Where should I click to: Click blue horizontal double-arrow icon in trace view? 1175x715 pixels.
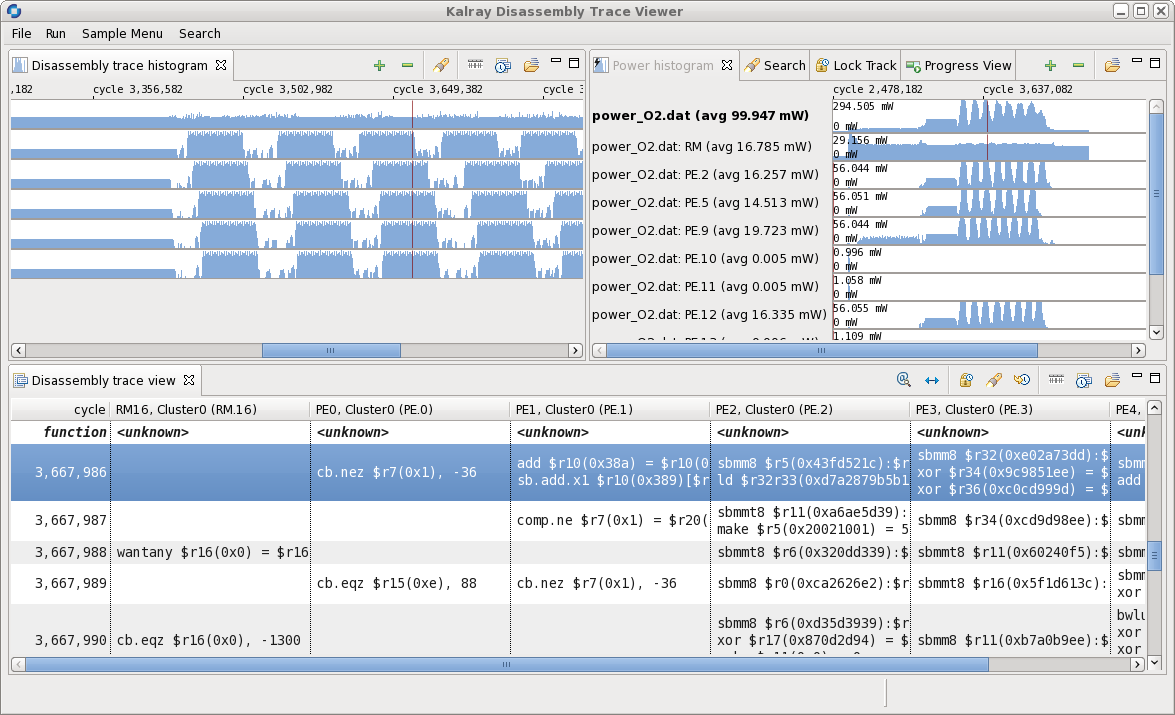pos(932,380)
